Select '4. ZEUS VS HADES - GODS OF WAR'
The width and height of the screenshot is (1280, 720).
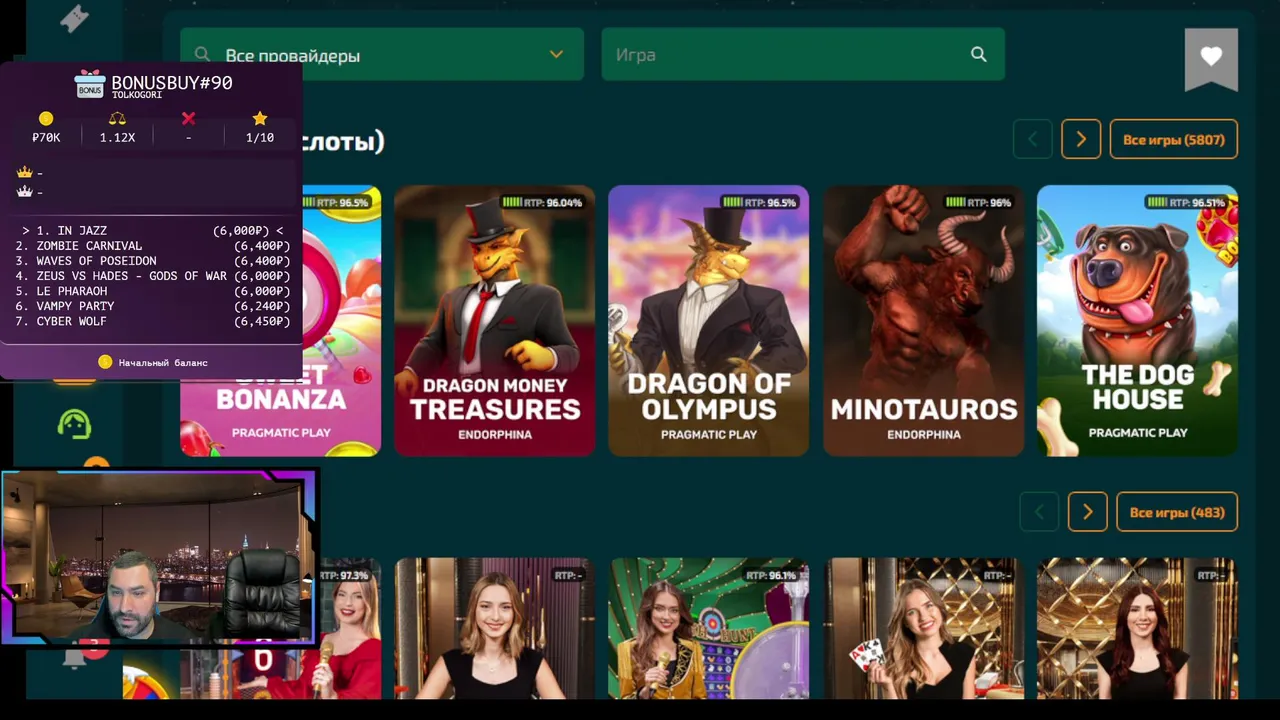click(152, 276)
